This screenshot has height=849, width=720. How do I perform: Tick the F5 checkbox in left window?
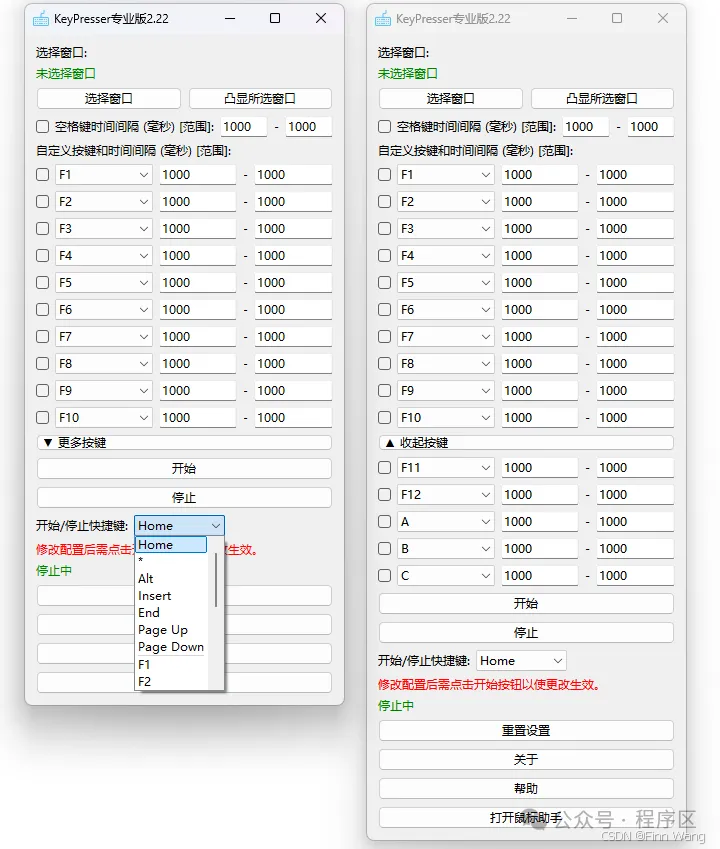(42, 283)
